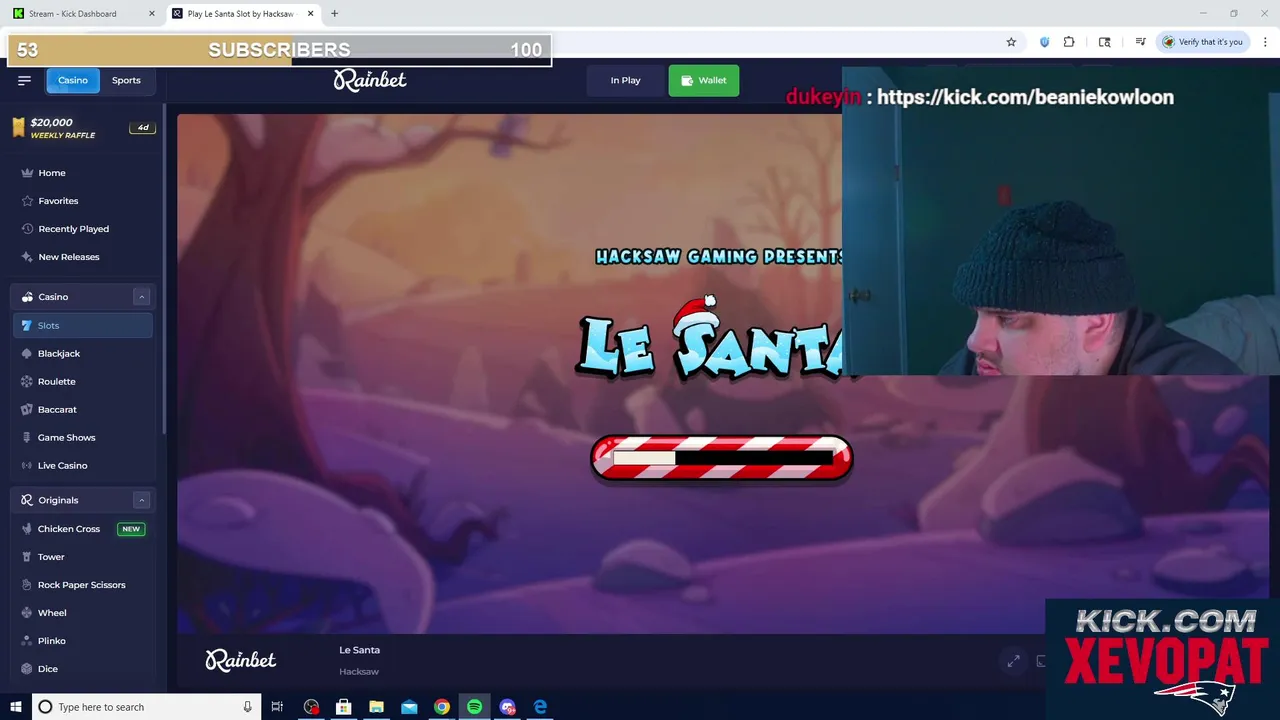Click the Live Casino icon
The width and height of the screenshot is (1280, 720).
pos(27,465)
